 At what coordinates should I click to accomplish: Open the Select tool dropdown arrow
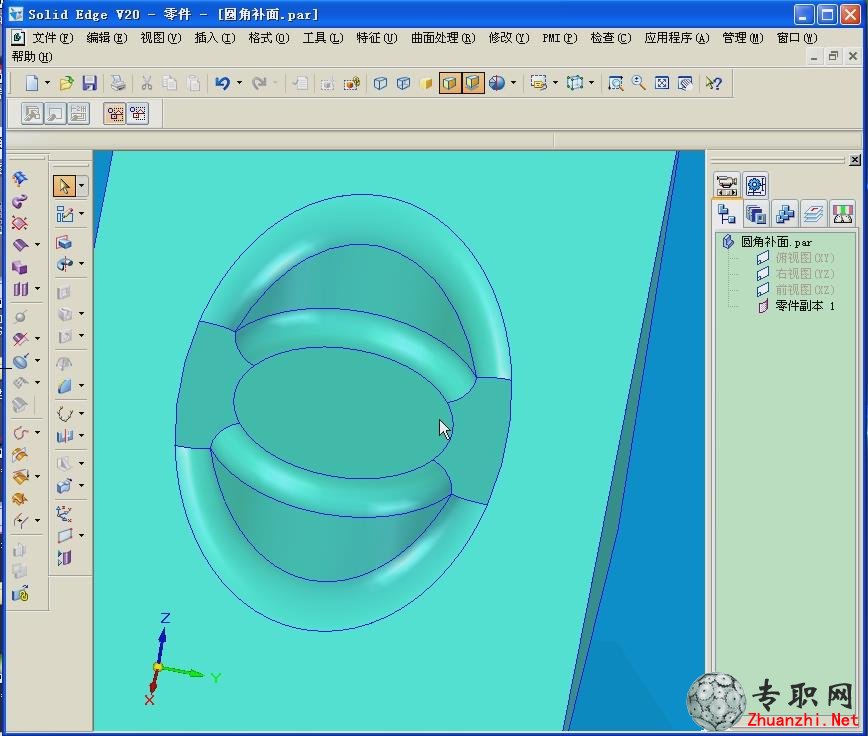81,186
